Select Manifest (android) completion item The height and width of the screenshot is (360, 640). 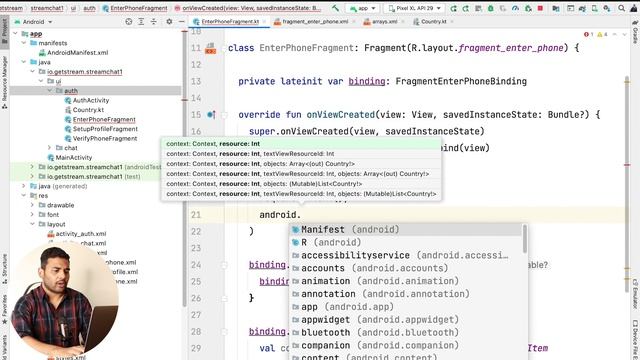(407, 230)
